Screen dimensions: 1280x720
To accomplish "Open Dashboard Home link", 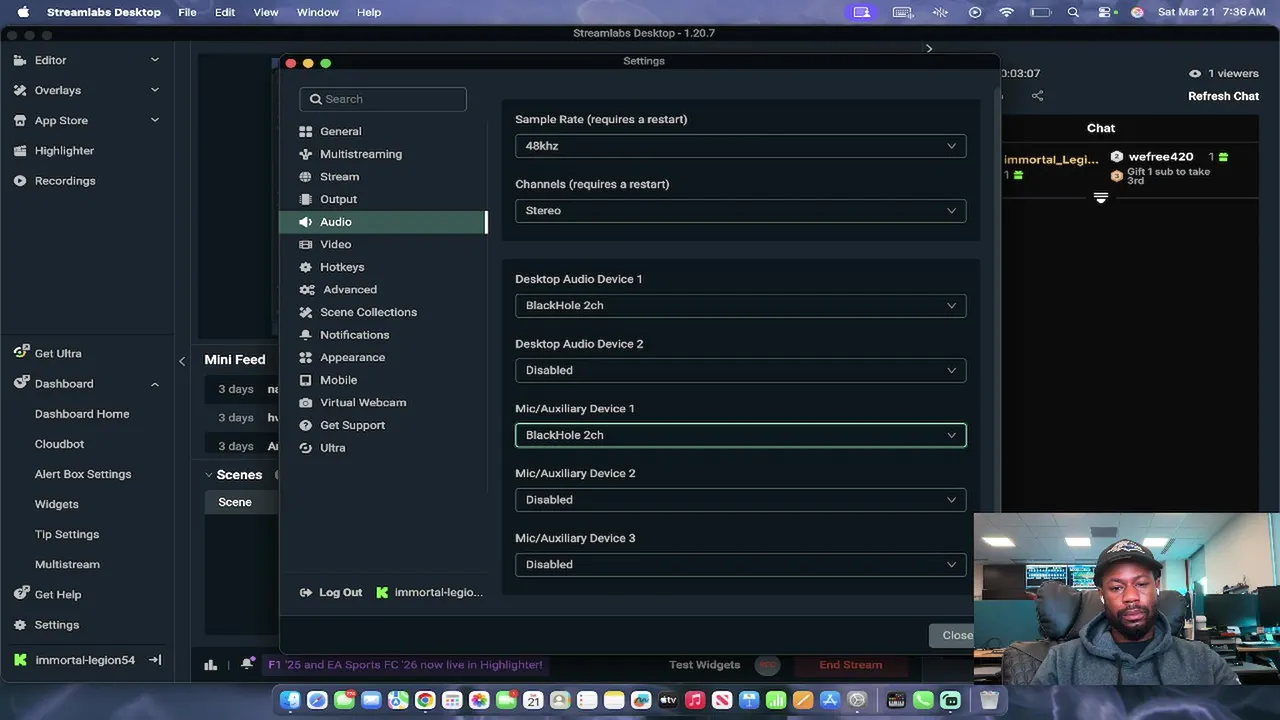I will tap(82, 414).
